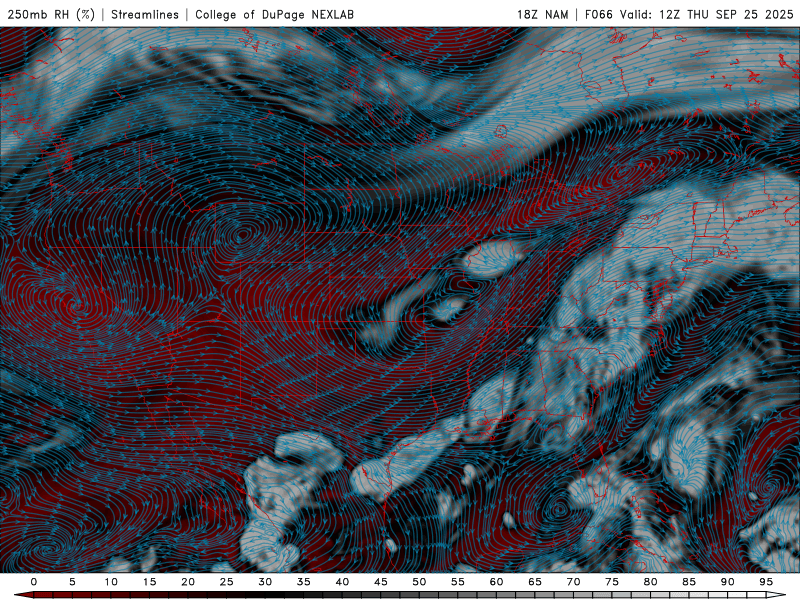The image size is (800, 600).
Task: Click the "5" value on the color scale
Action: click(72, 582)
